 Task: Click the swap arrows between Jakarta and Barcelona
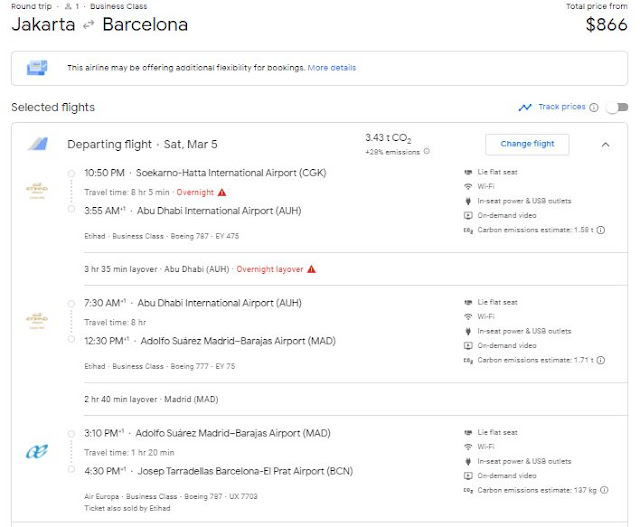click(x=89, y=25)
